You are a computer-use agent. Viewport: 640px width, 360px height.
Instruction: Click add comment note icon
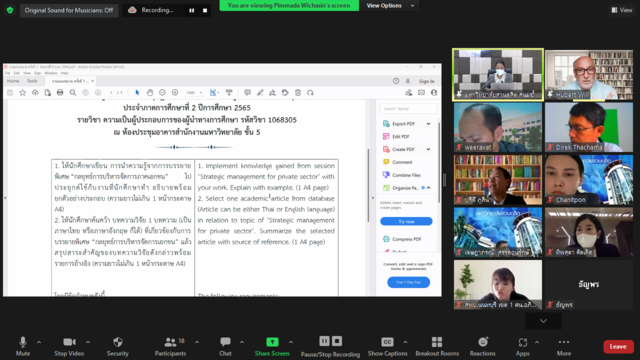247,93
